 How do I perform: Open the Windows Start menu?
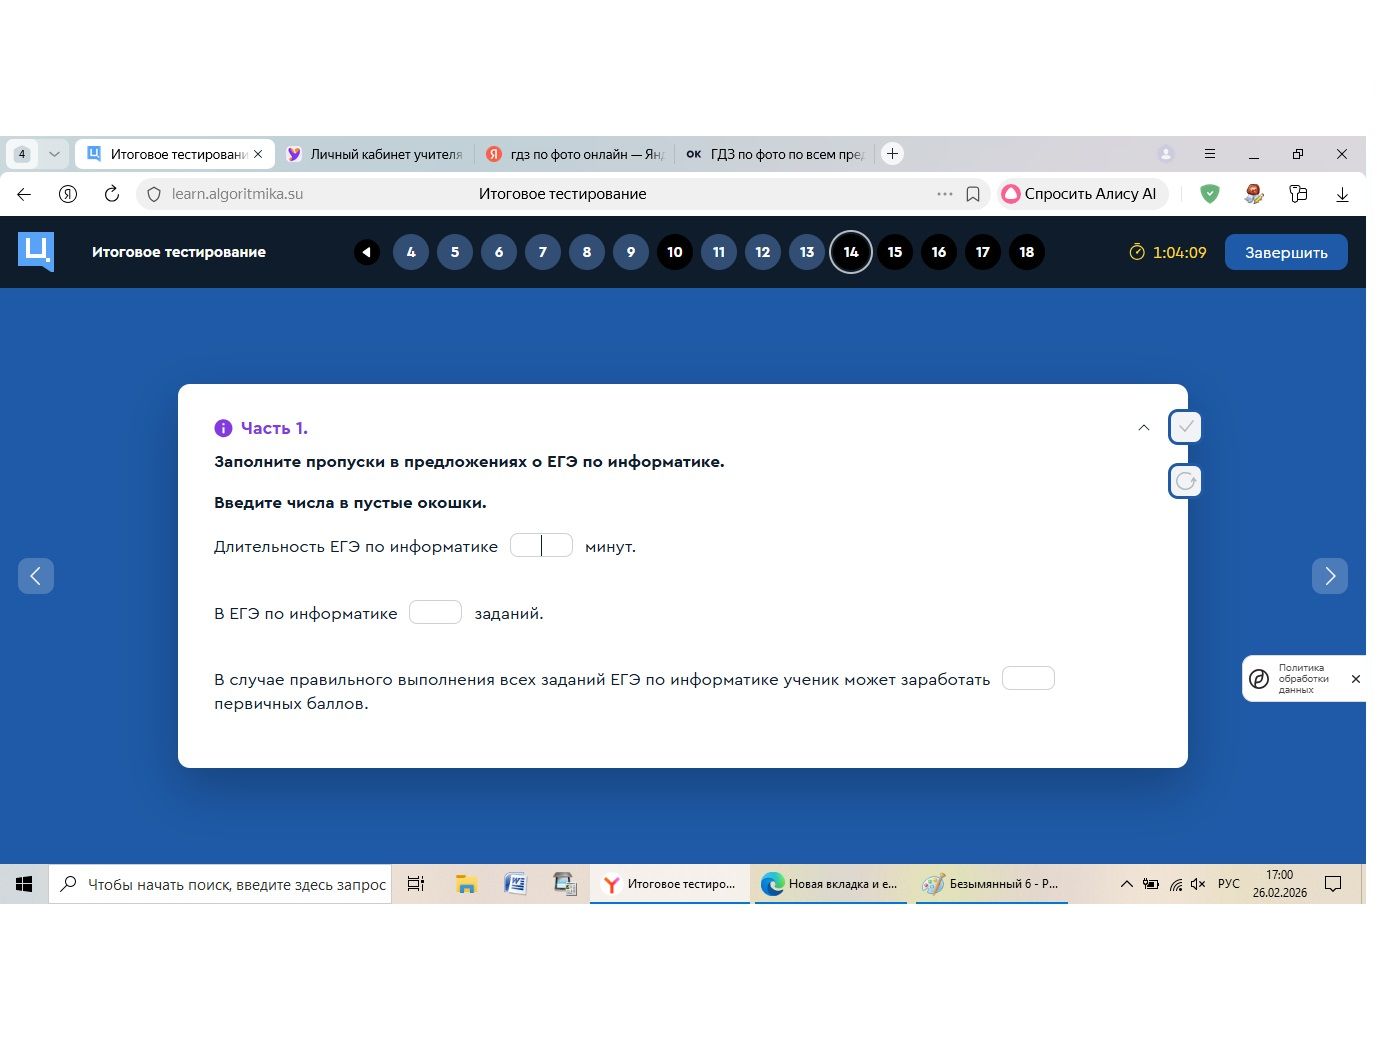point(24,884)
